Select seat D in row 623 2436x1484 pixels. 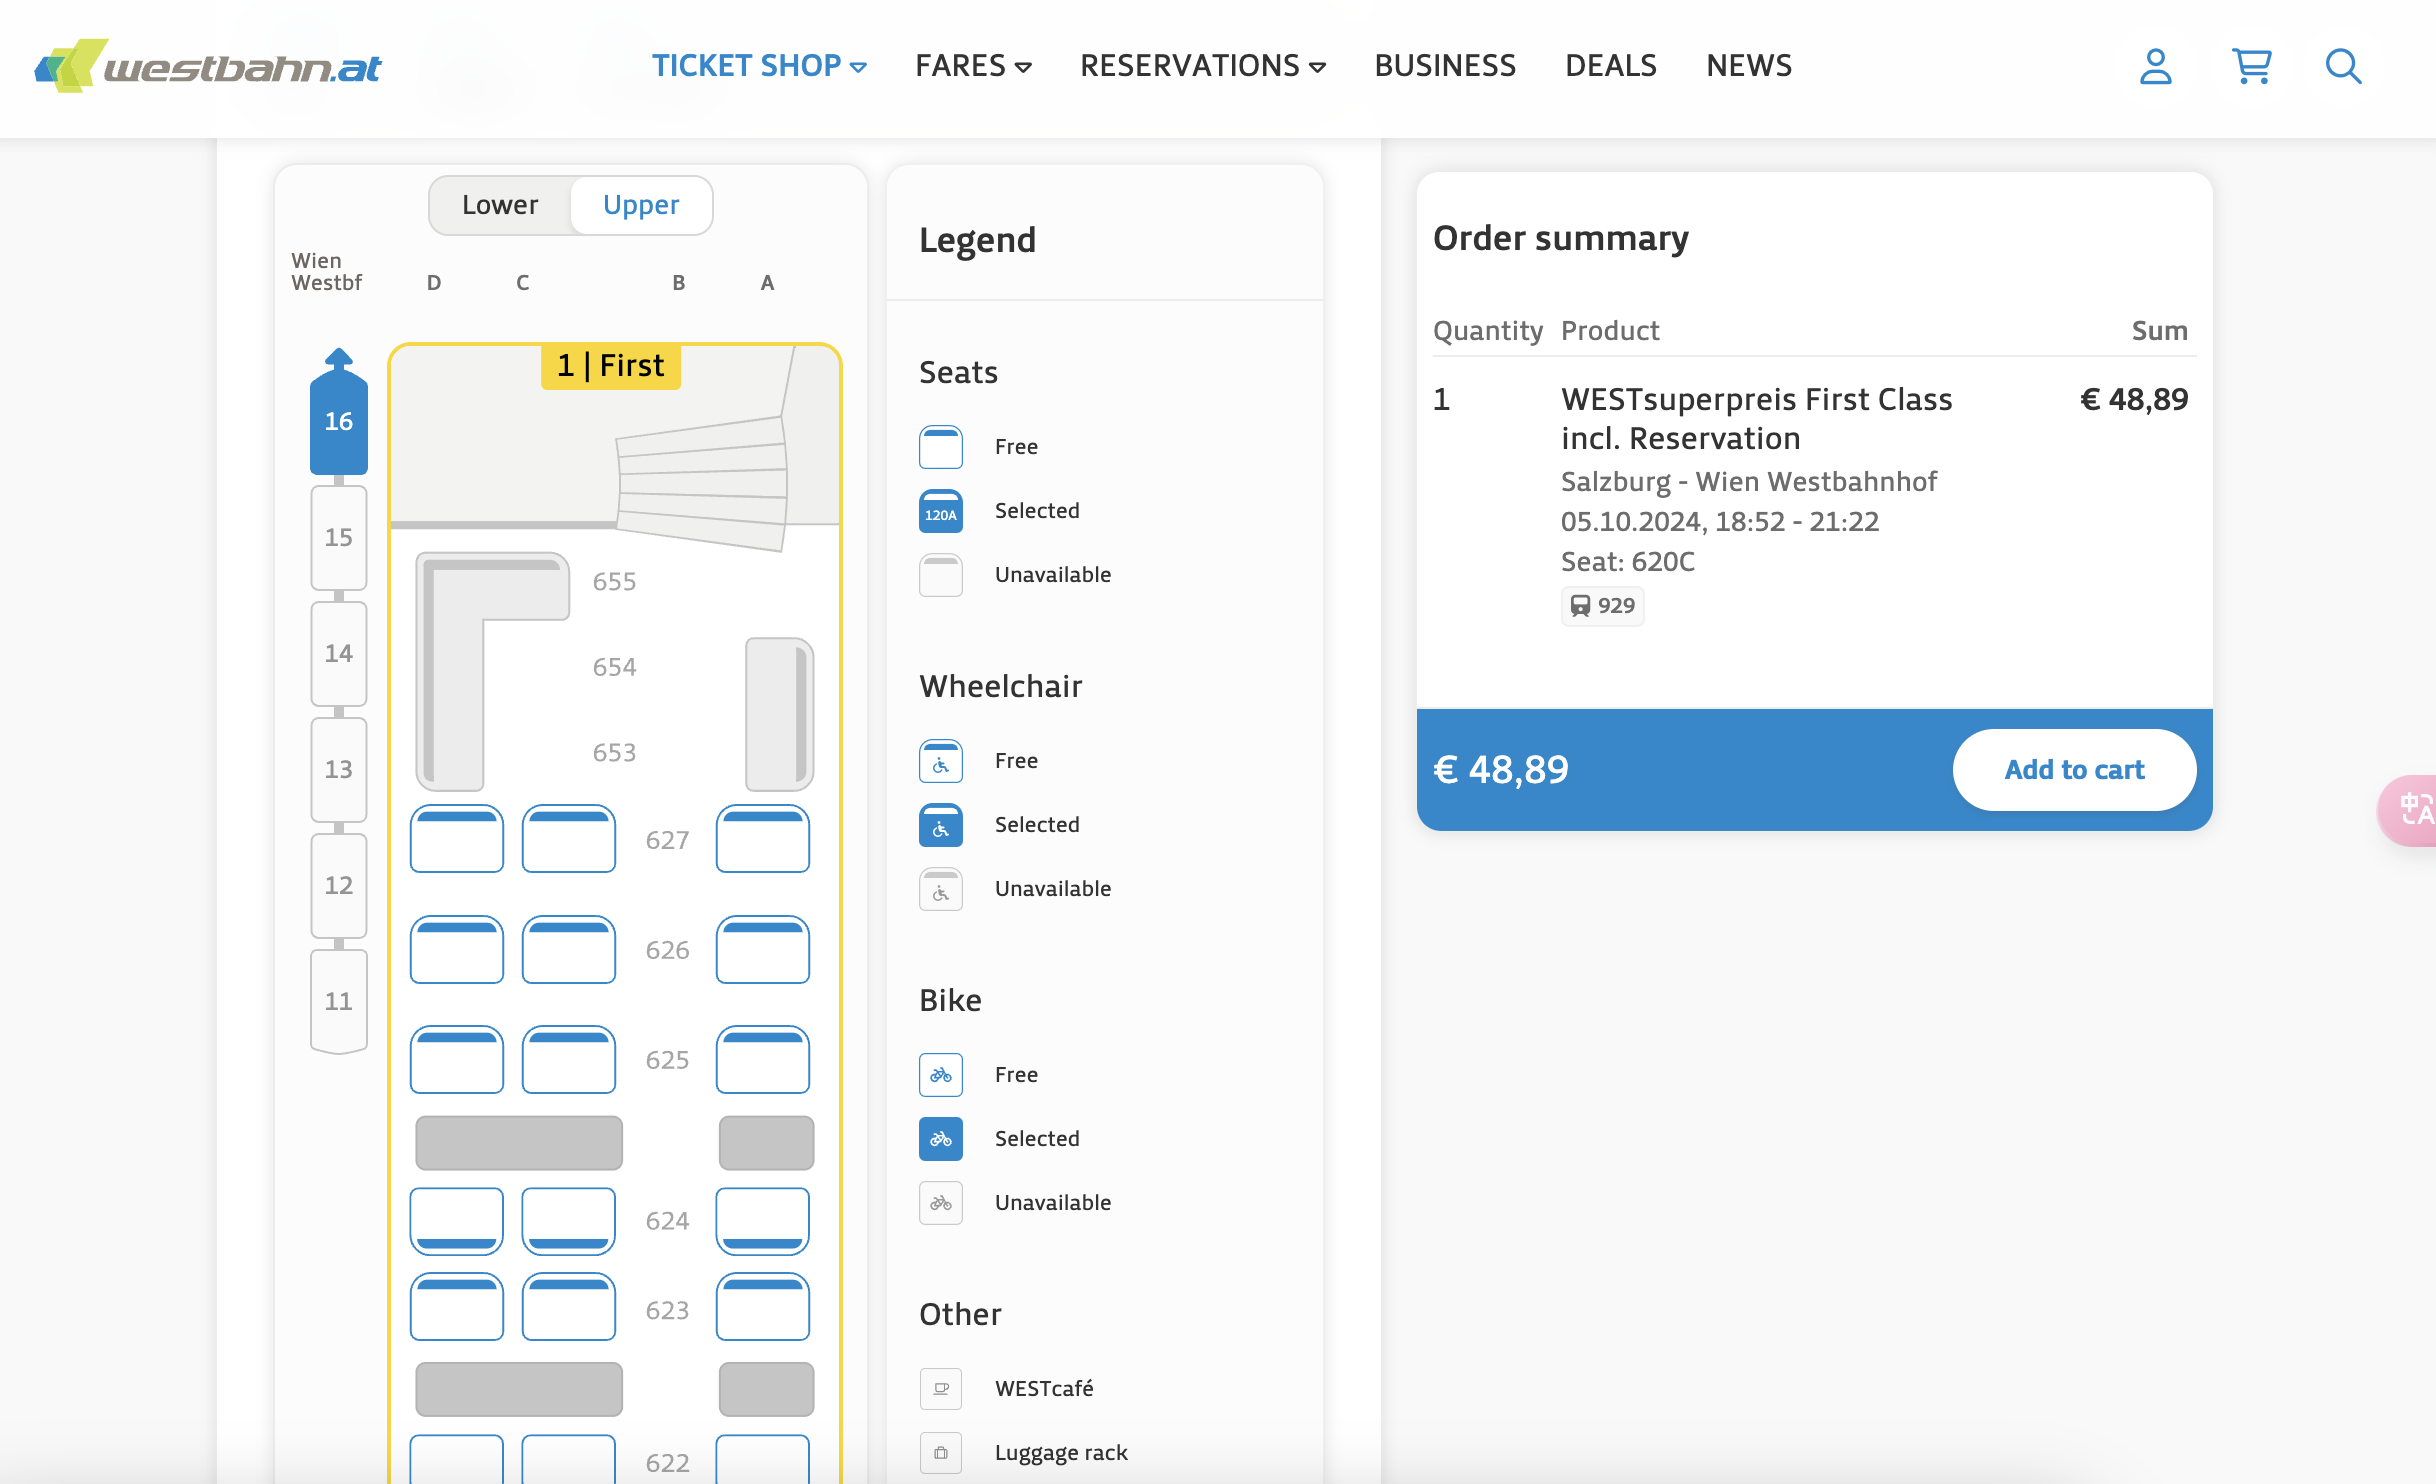pyautogui.click(x=457, y=1307)
